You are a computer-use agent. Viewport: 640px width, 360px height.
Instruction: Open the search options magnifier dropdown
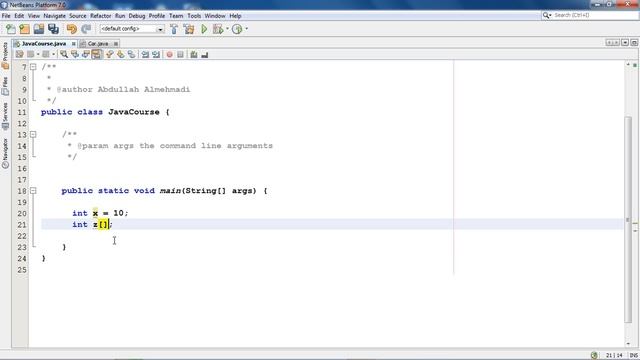[x=547, y=15]
